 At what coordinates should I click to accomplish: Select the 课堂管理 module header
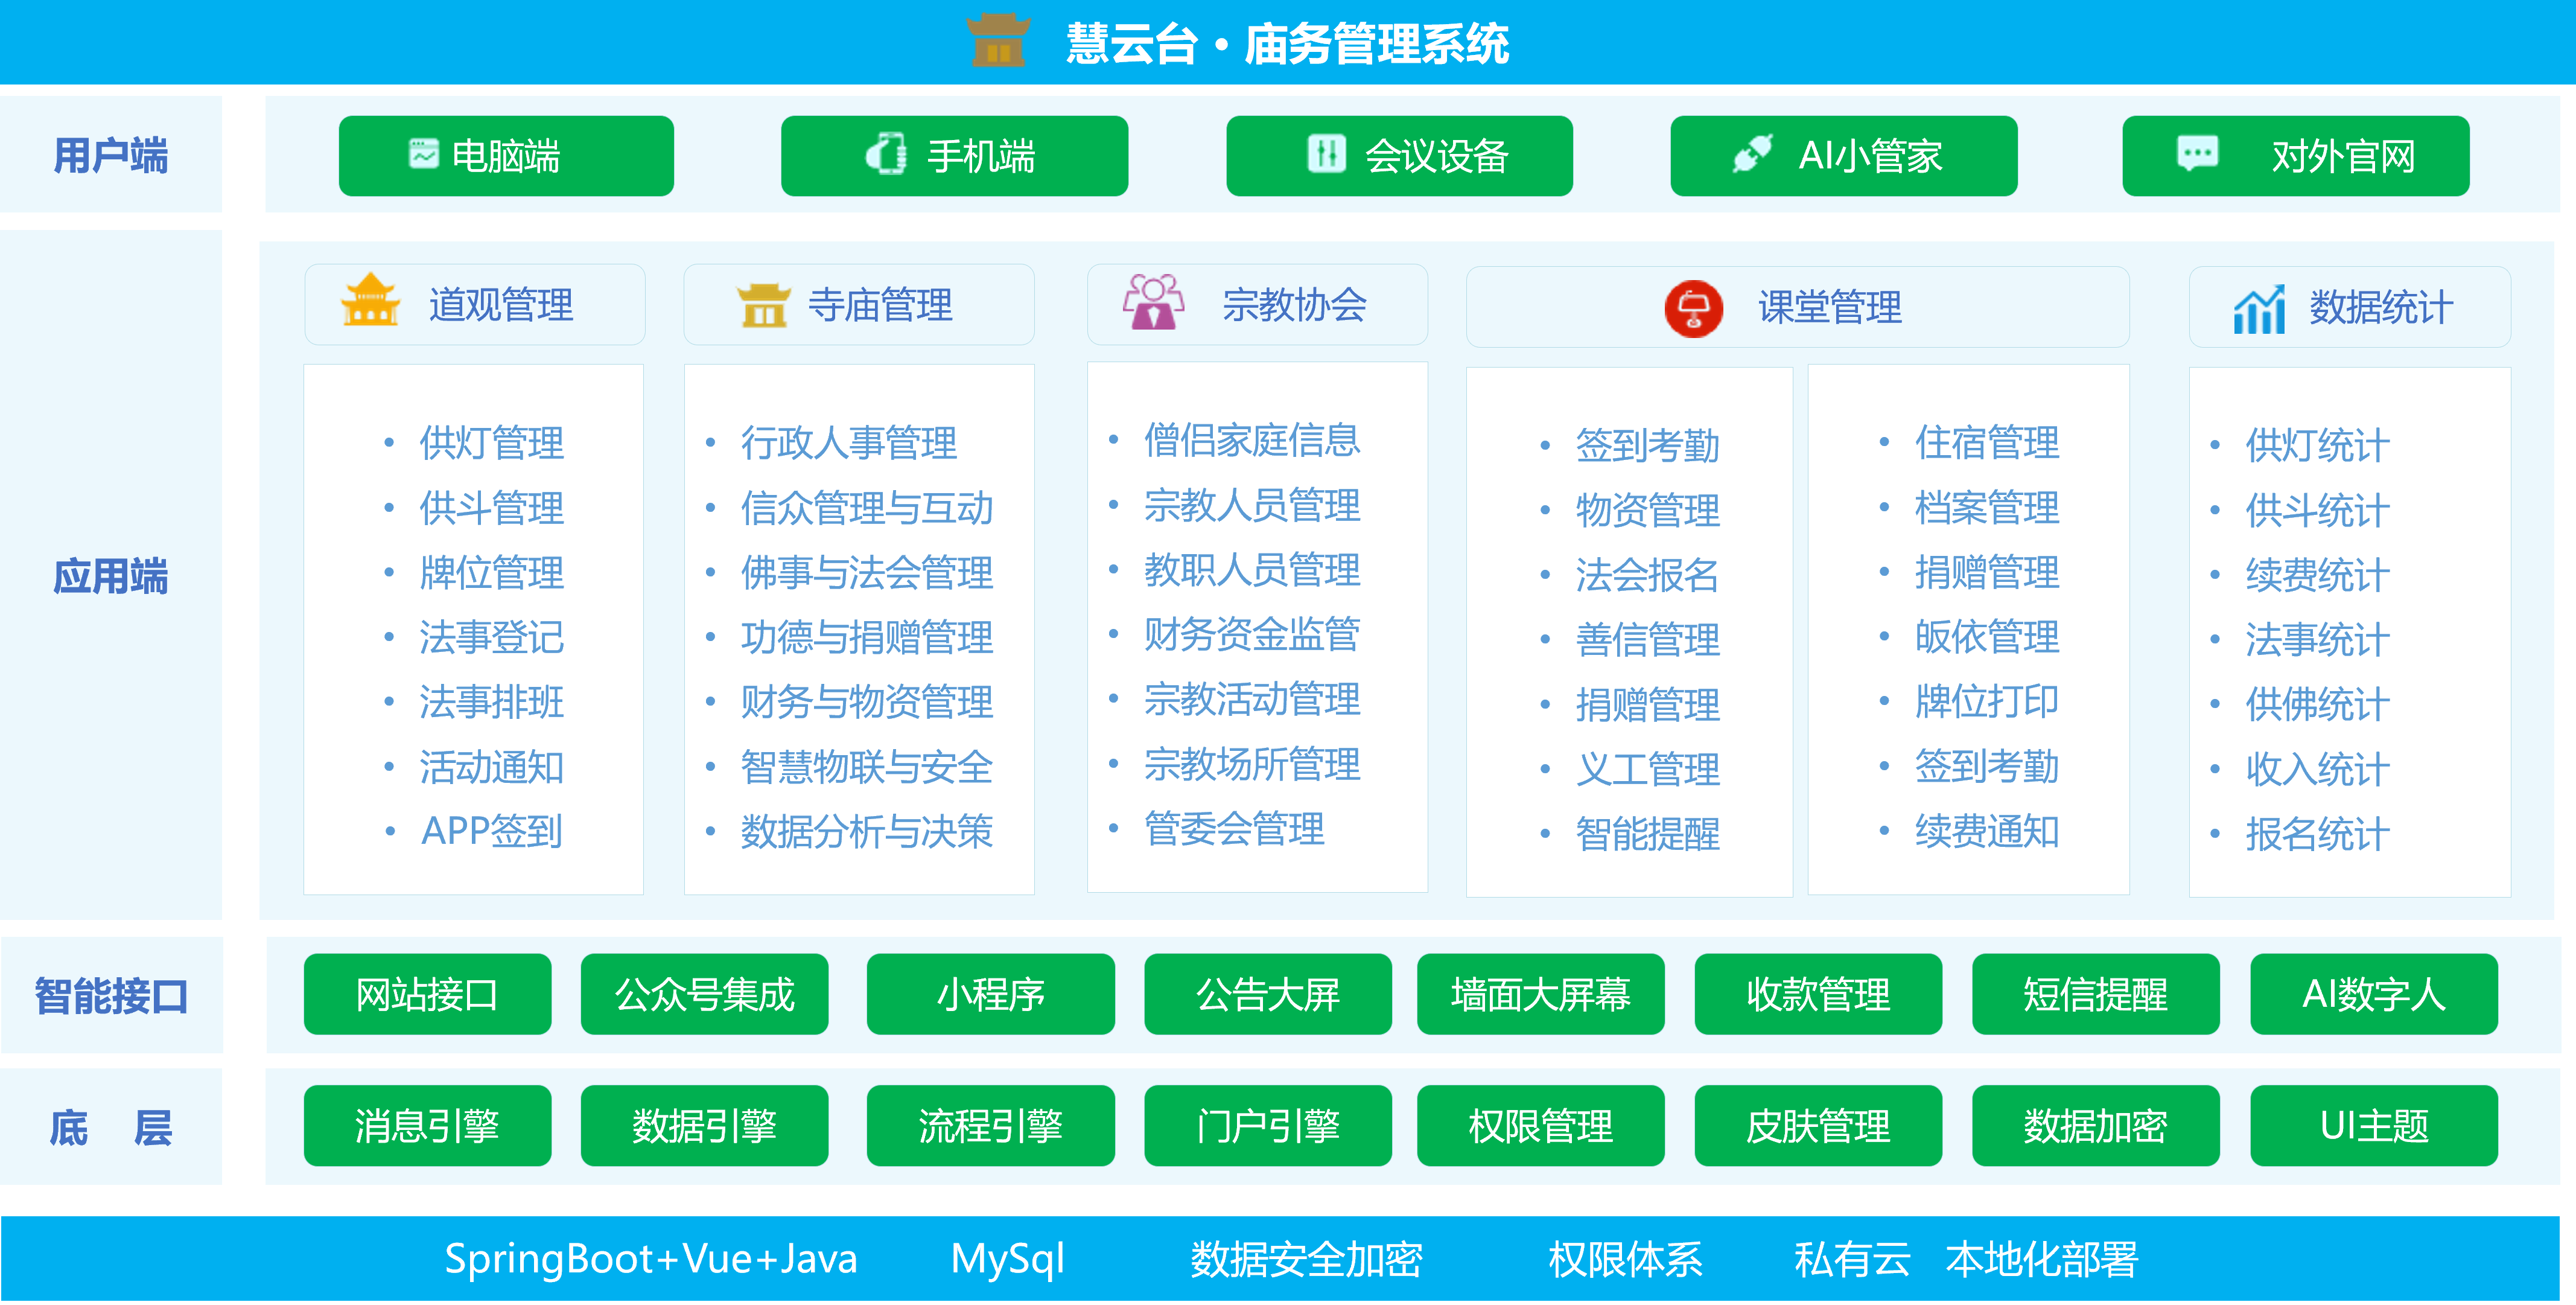point(1797,307)
